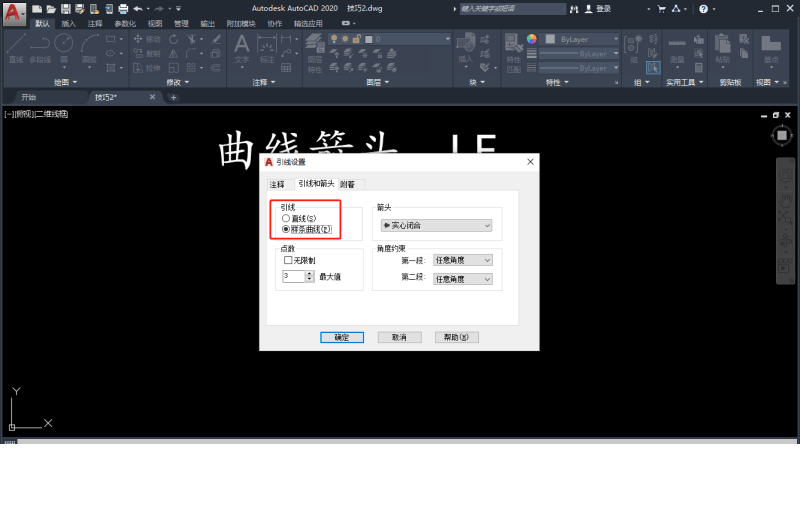Open the object color ByLayer dropdown
The width and height of the screenshot is (800, 509).
pyautogui.click(x=581, y=39)
